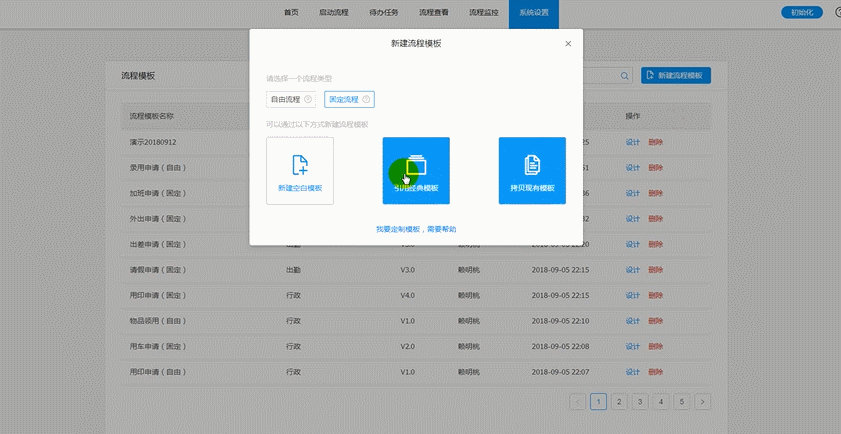The image size is (841, 434).
Task: Click the search magnifier icon
Action: pos(625,76)
